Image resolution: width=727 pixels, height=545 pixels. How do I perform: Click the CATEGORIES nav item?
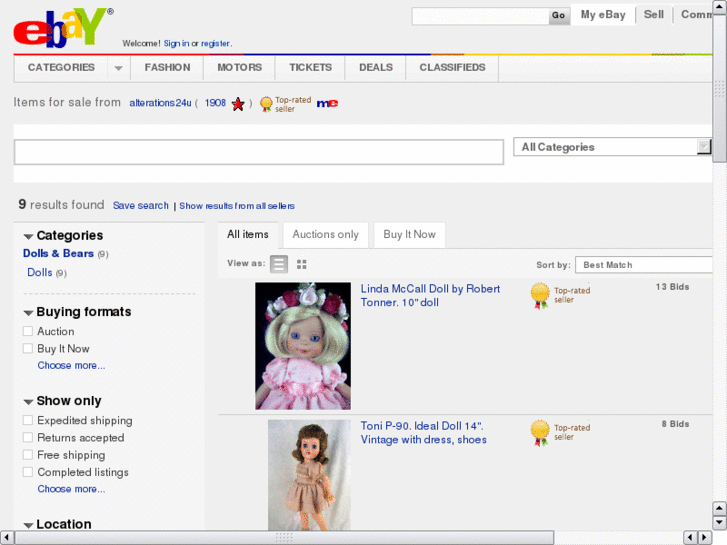tap(61, 68)
